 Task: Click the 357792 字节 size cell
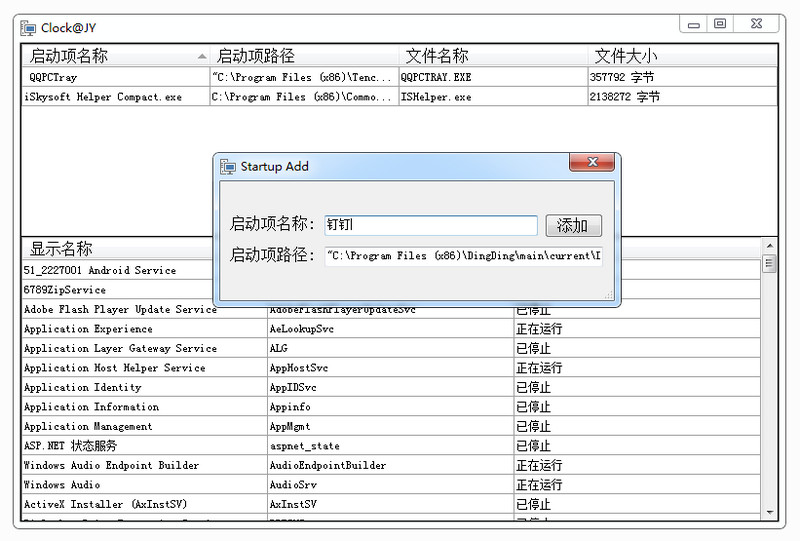683,77
